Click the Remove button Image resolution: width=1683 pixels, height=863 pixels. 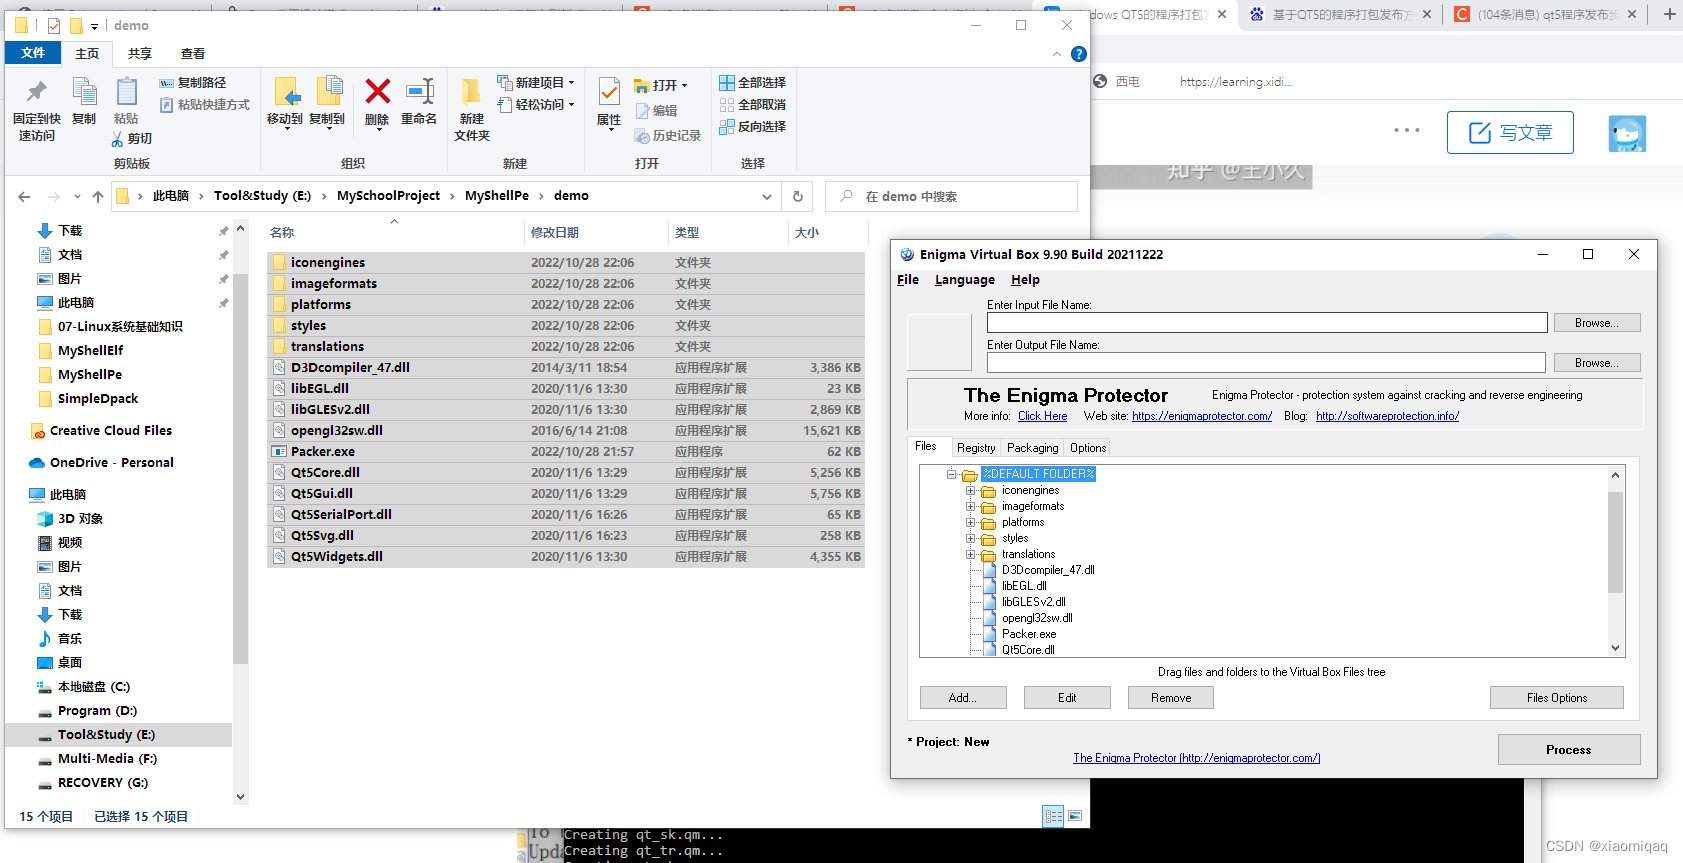pos(1171,698)
